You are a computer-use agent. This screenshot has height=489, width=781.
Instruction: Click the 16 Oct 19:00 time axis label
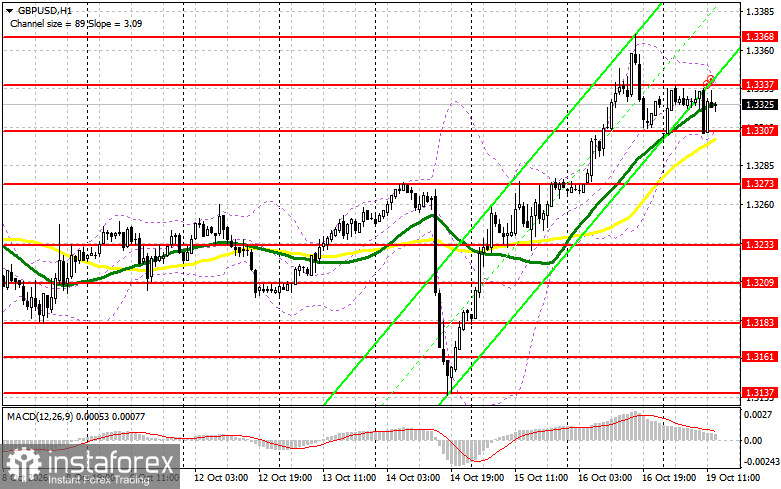click(669, 478)
